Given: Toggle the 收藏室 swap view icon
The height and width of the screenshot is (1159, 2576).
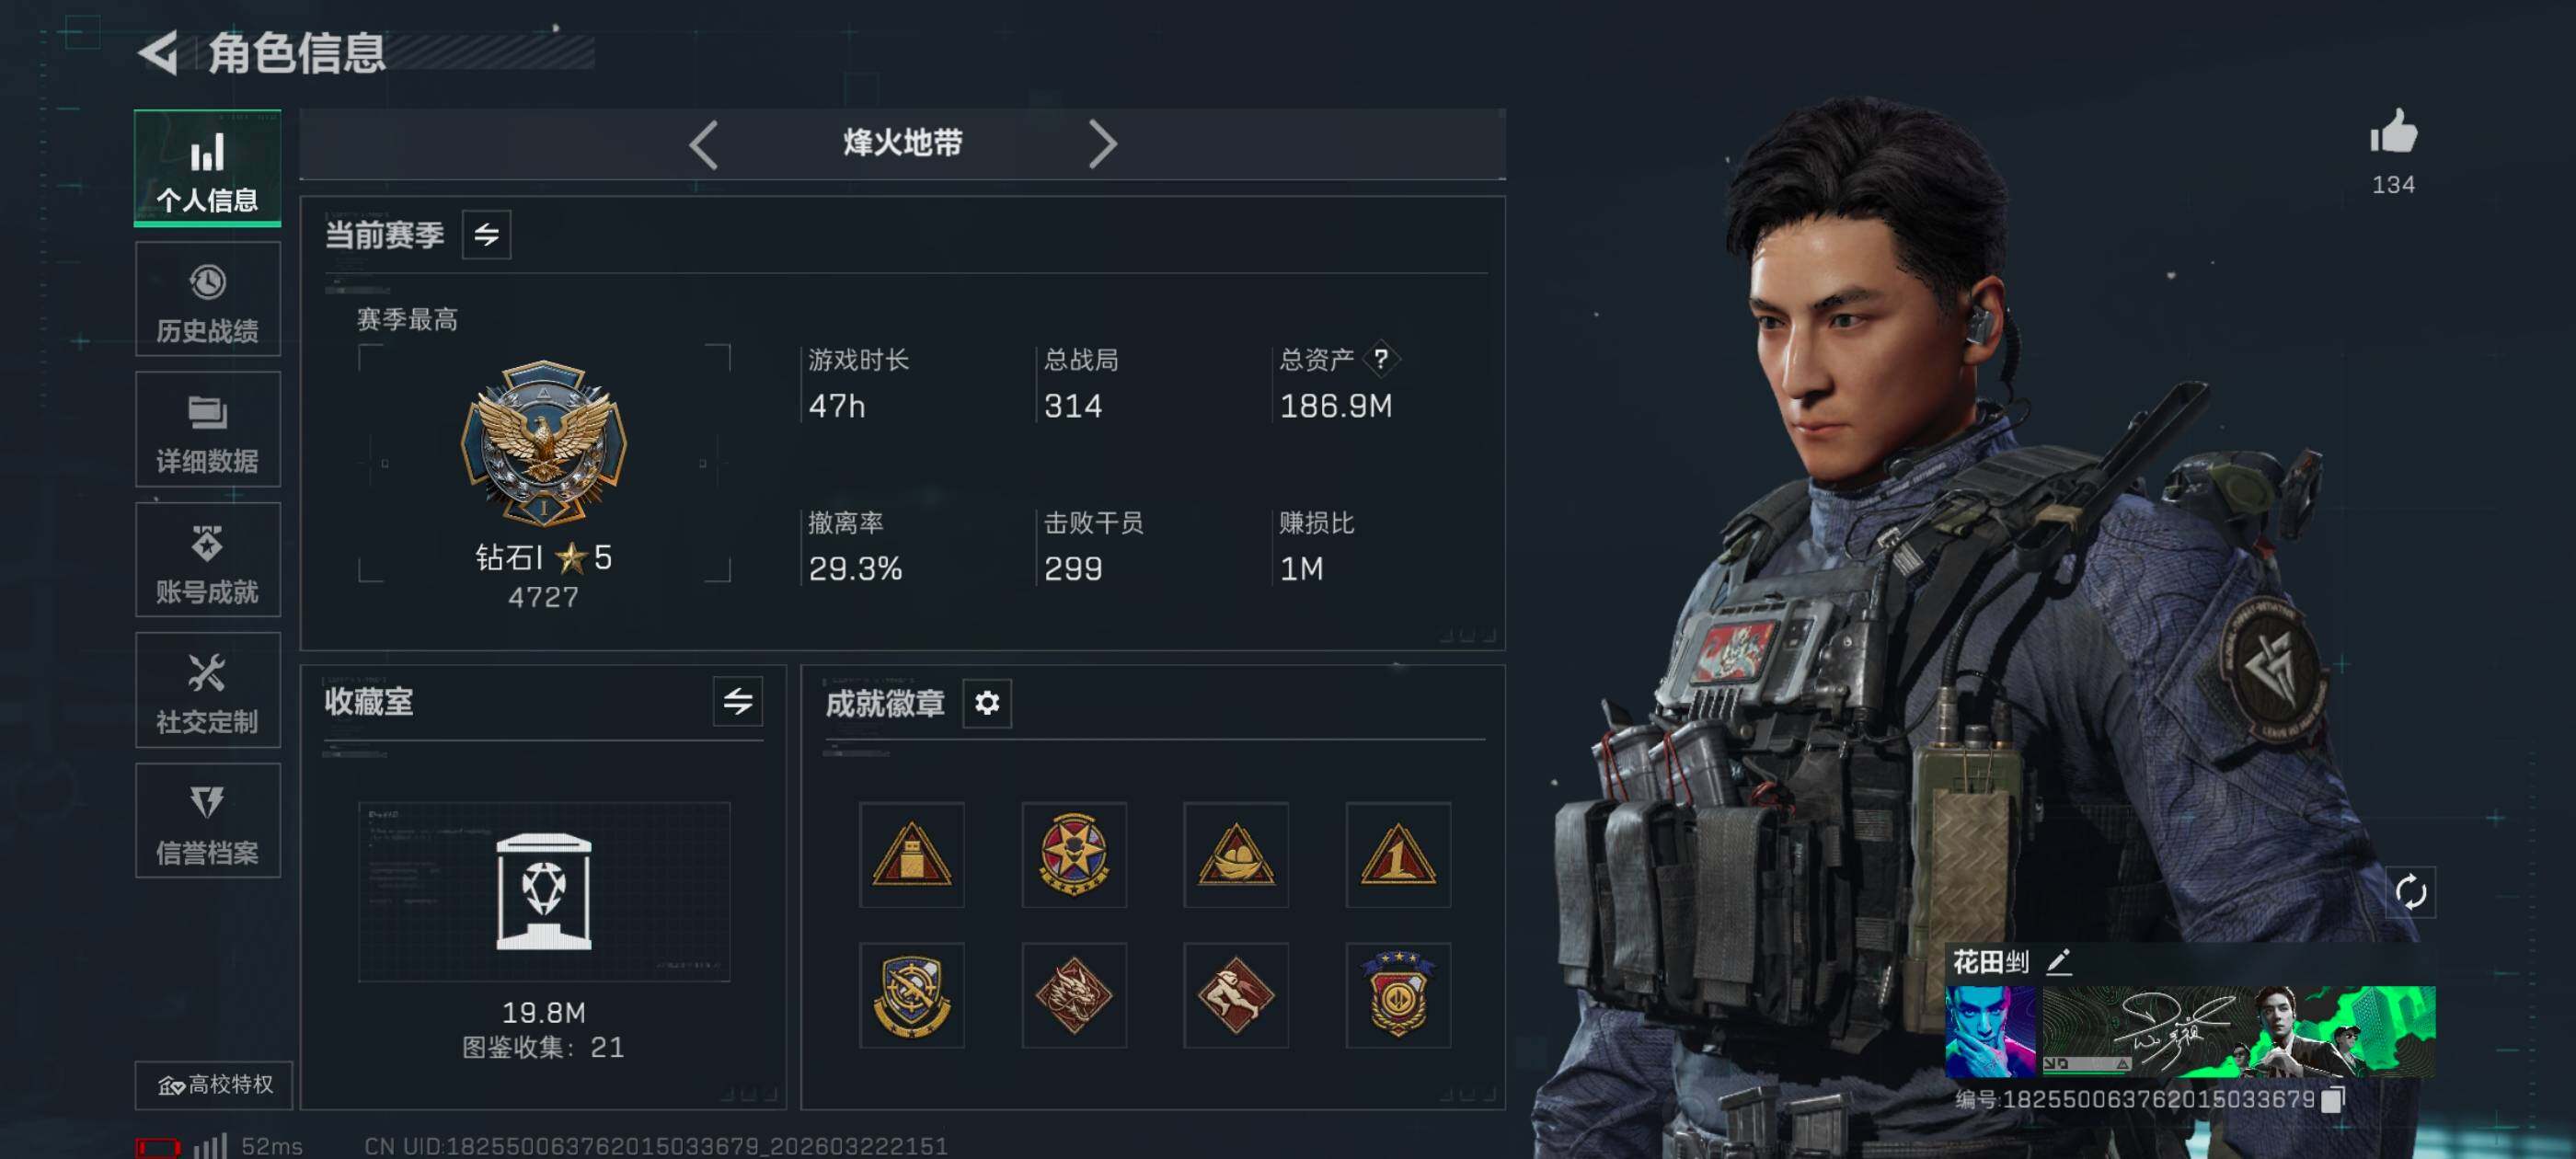Looking at the screenshot, I should (737, 701).
